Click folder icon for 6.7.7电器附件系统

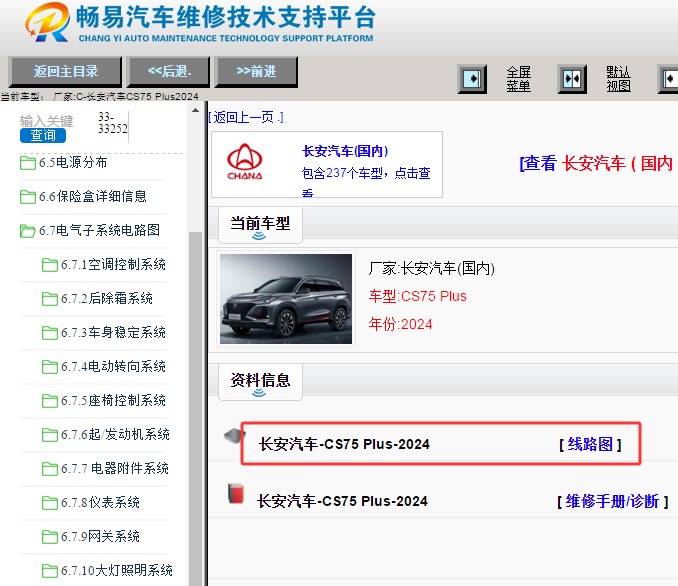(50, 468)
